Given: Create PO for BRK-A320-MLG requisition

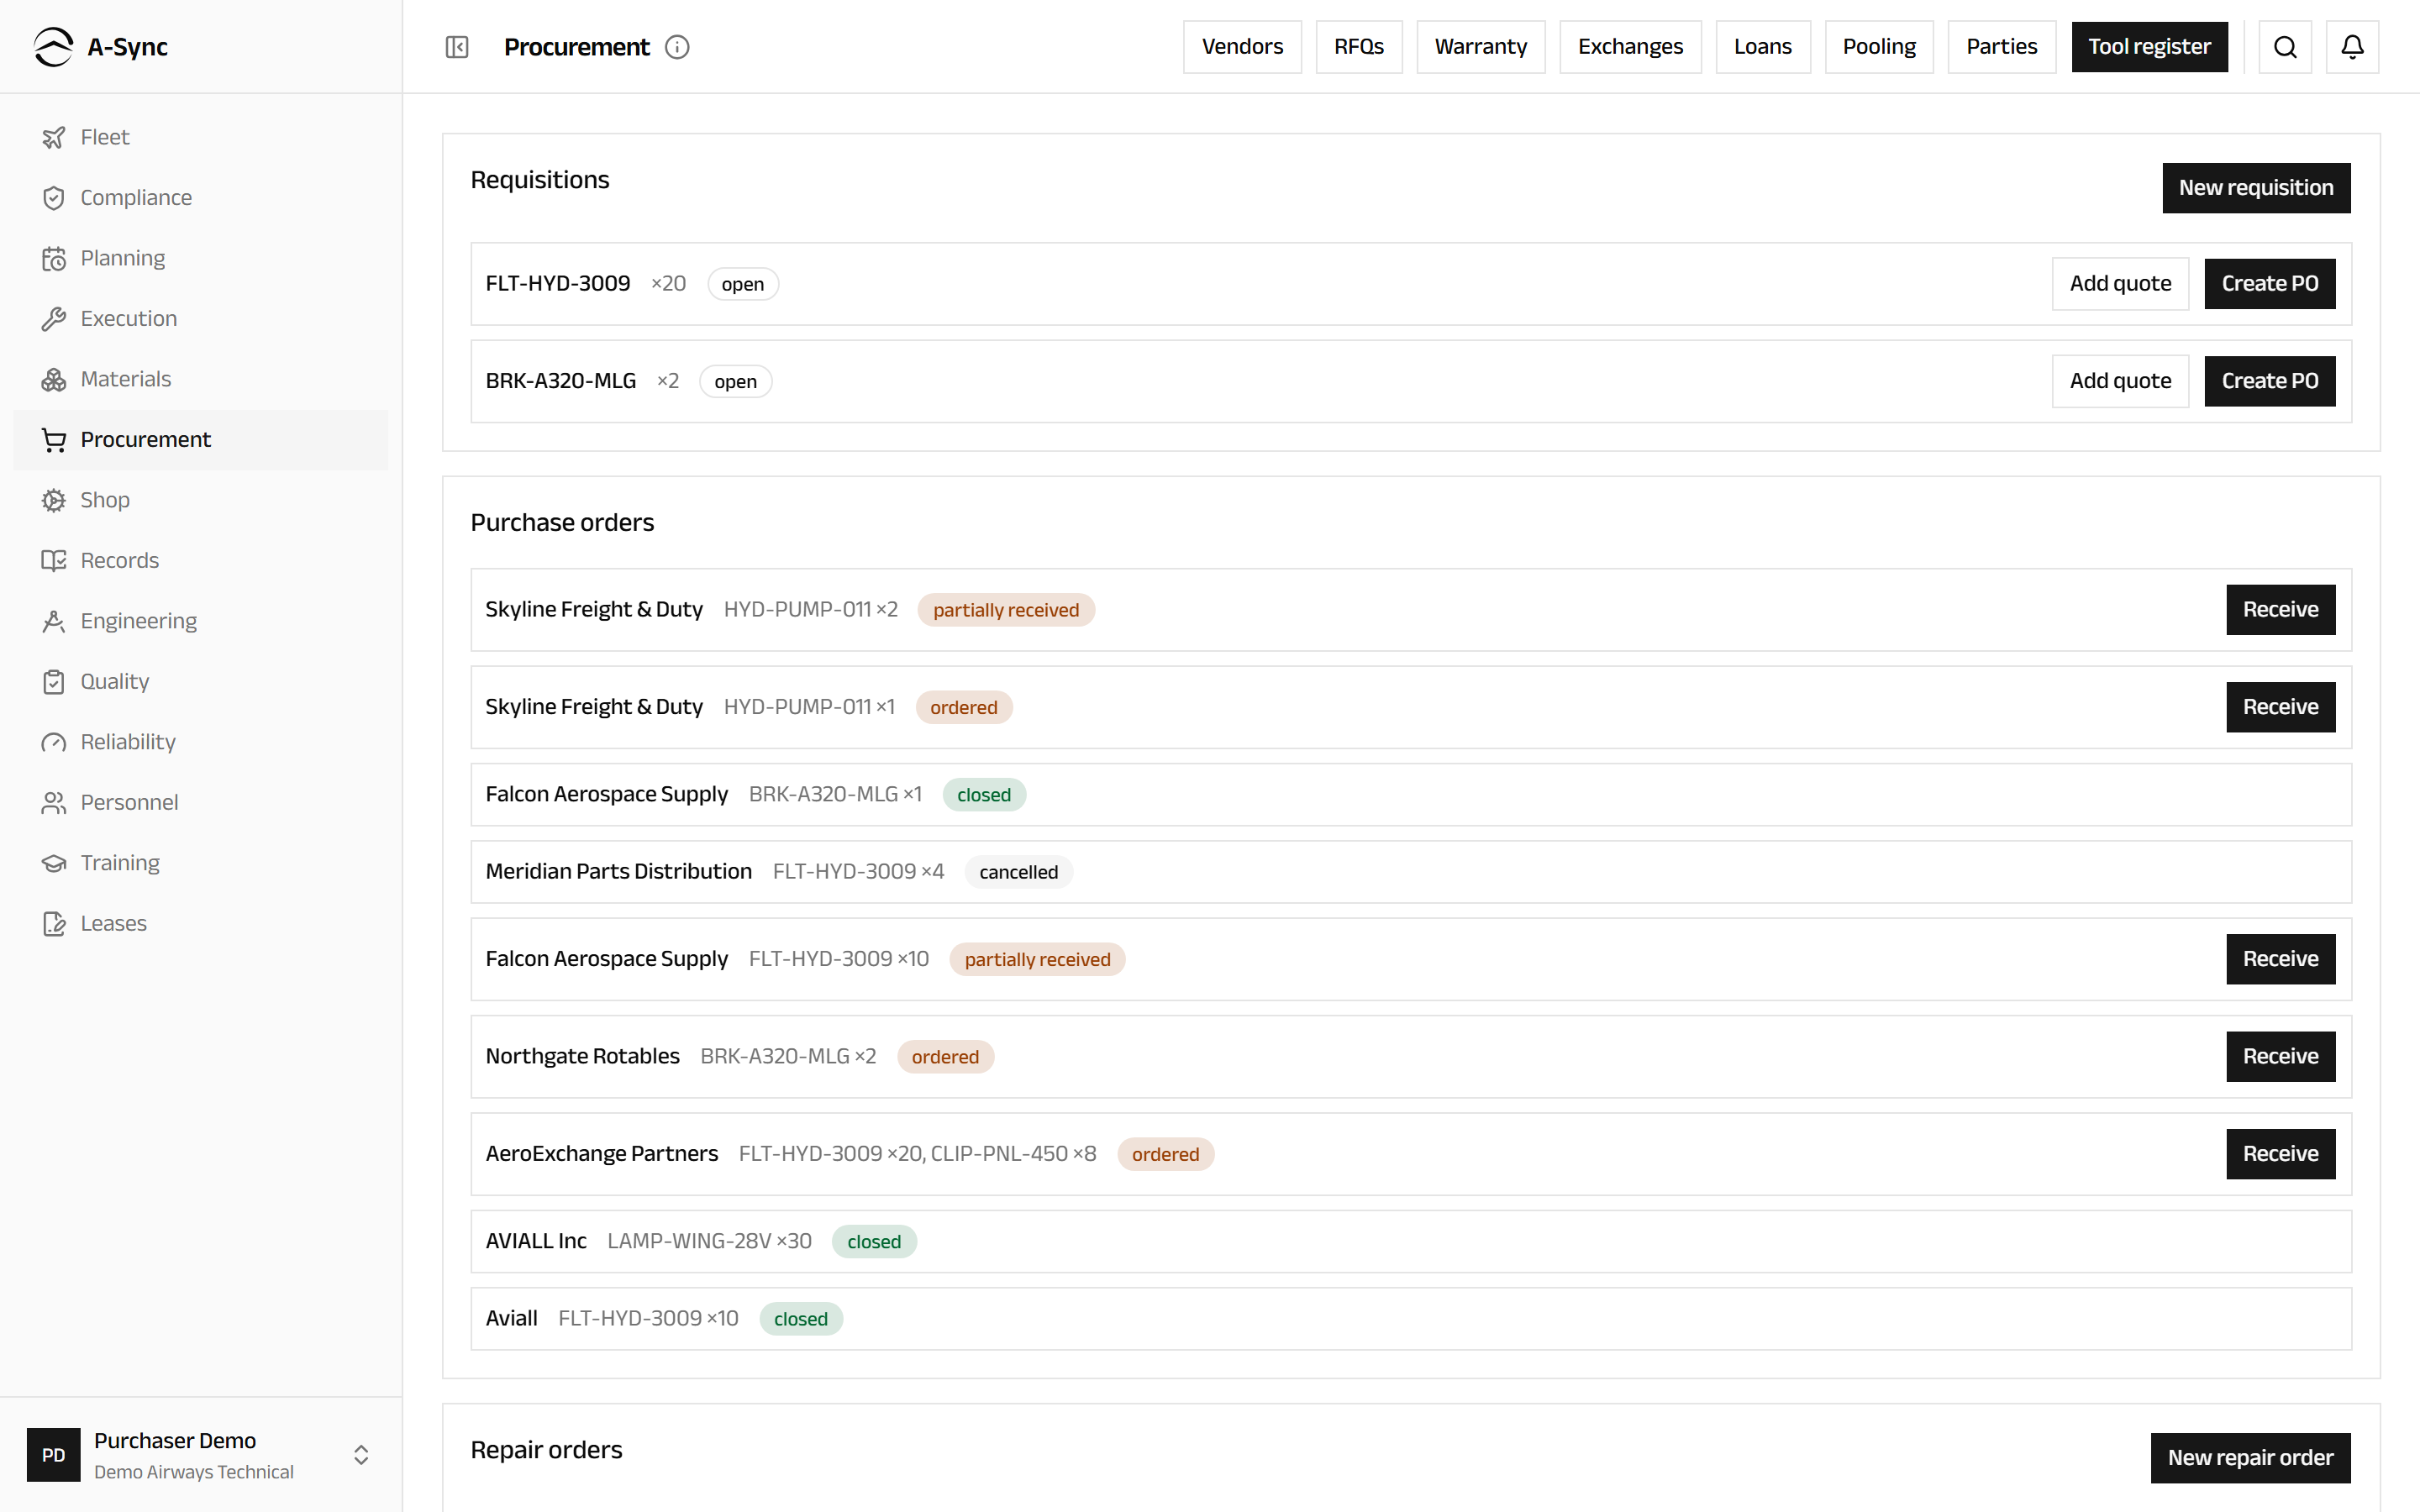Looking at the screenshot, I should pos(2270,381).
